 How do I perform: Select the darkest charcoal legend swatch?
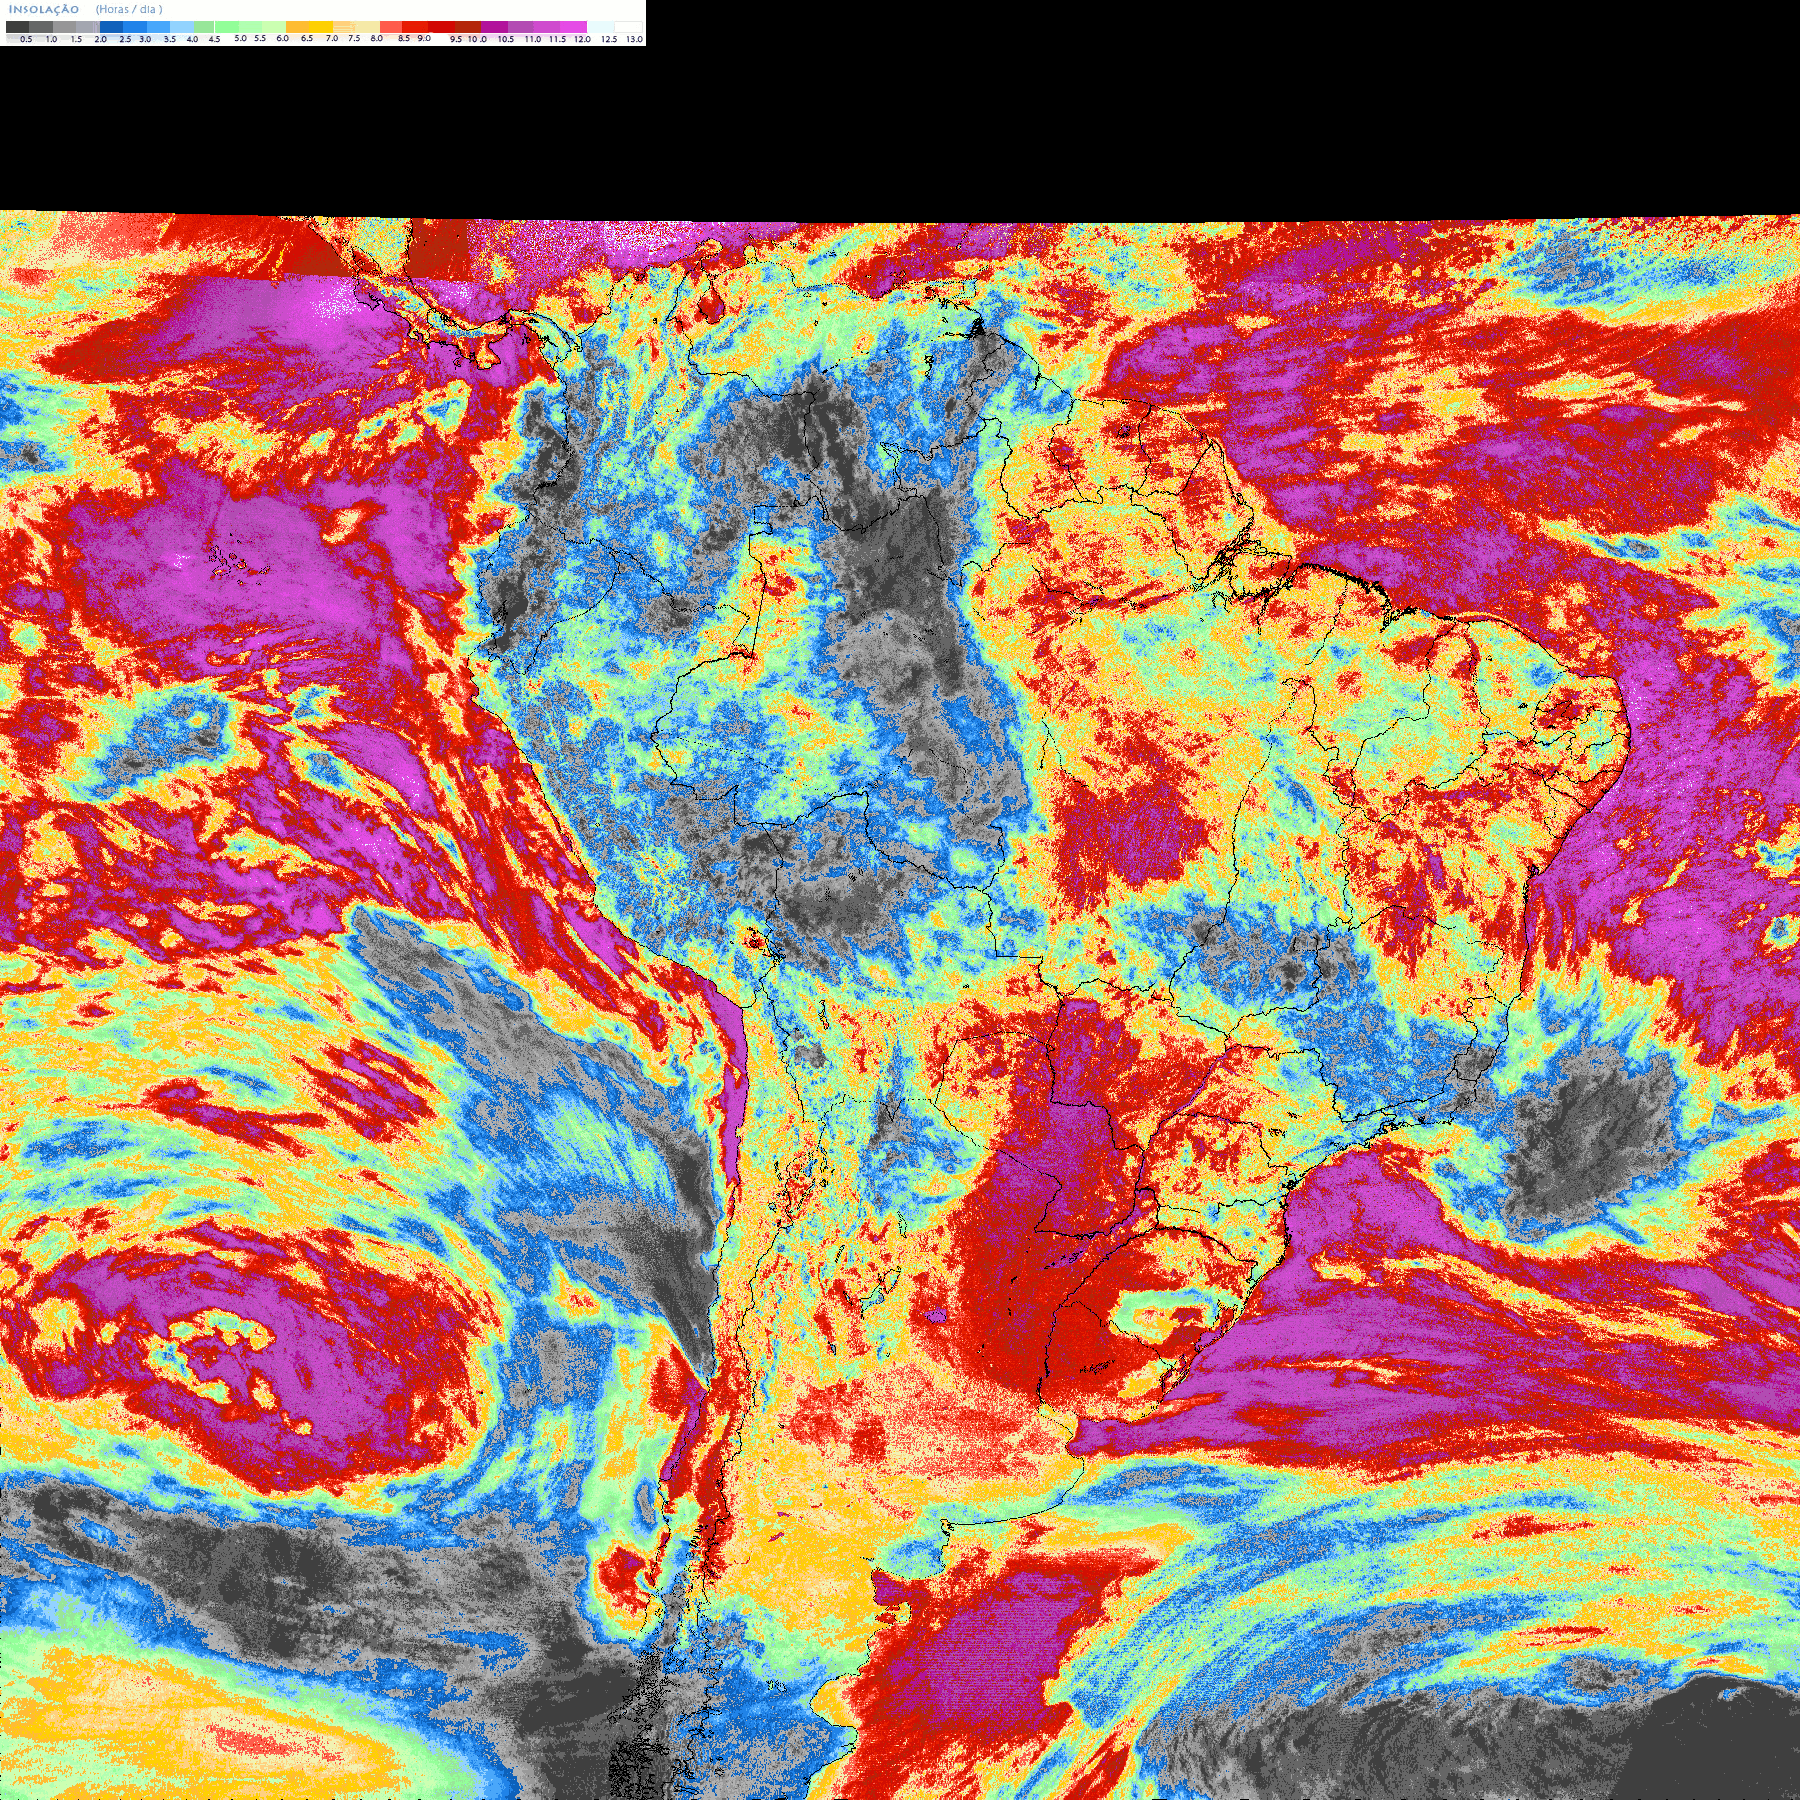[17, 27]
